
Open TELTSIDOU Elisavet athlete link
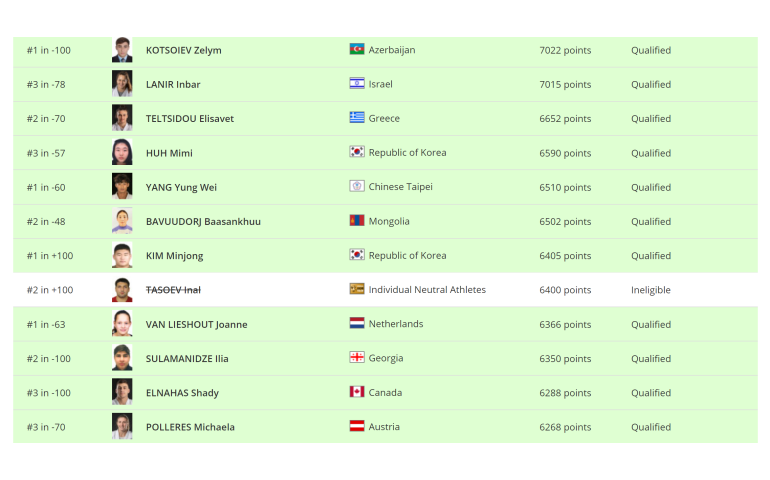click(x=190, y=118)
